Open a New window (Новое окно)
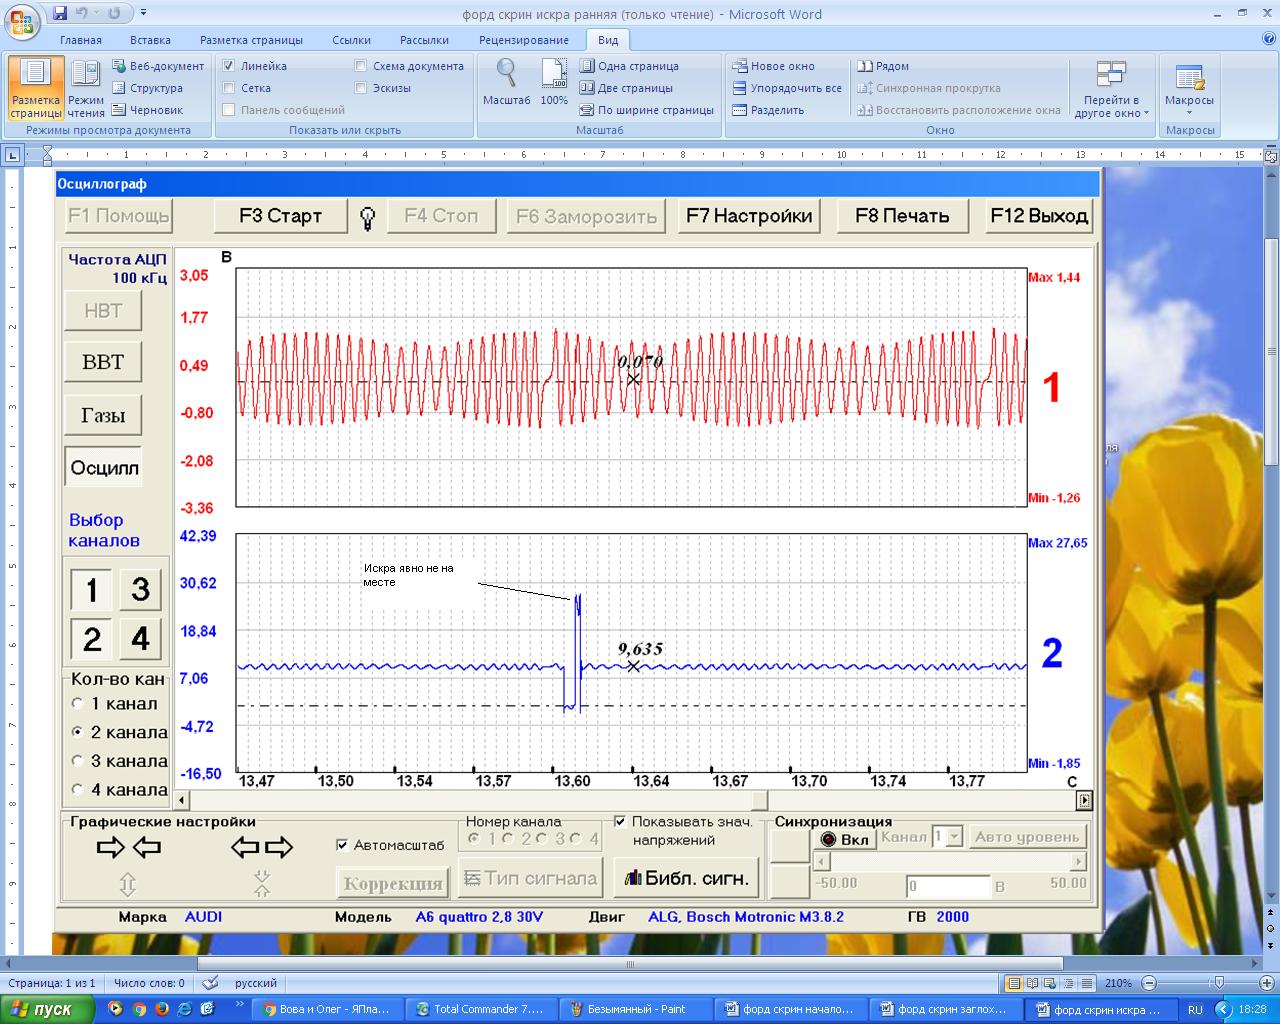 [773, 66]
